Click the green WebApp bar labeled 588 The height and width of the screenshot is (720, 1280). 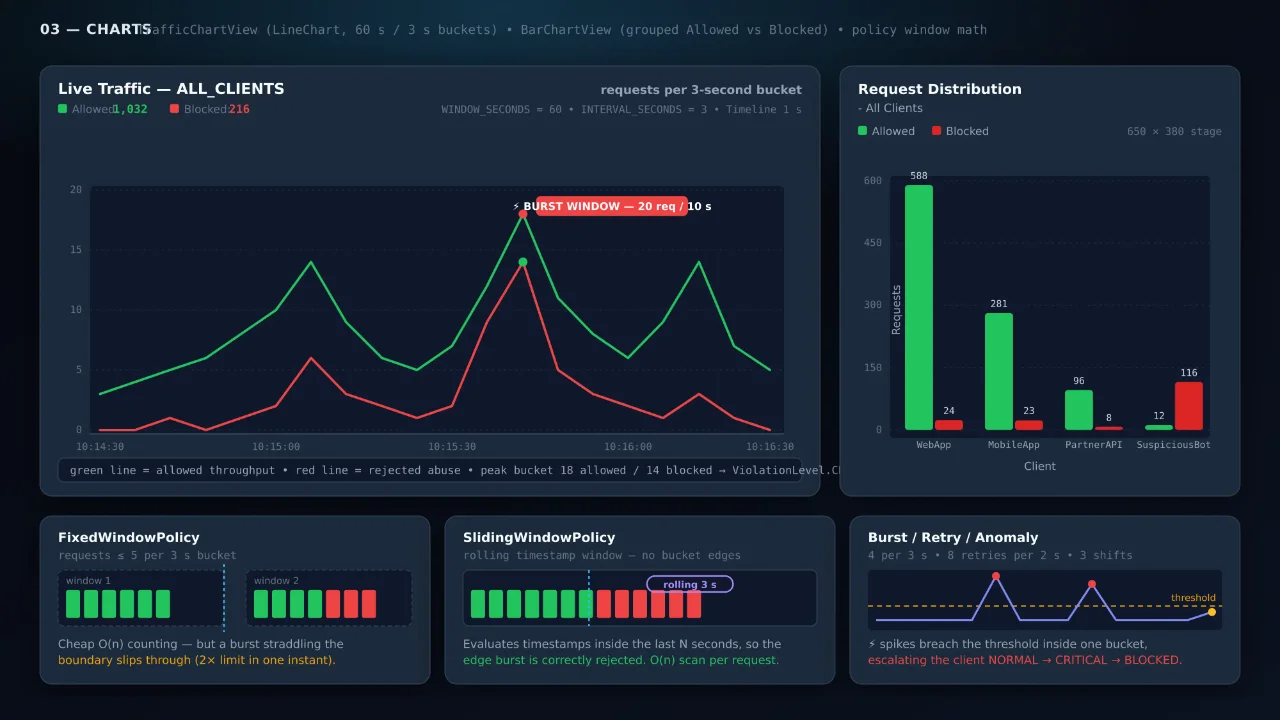(x=919, y=307)
